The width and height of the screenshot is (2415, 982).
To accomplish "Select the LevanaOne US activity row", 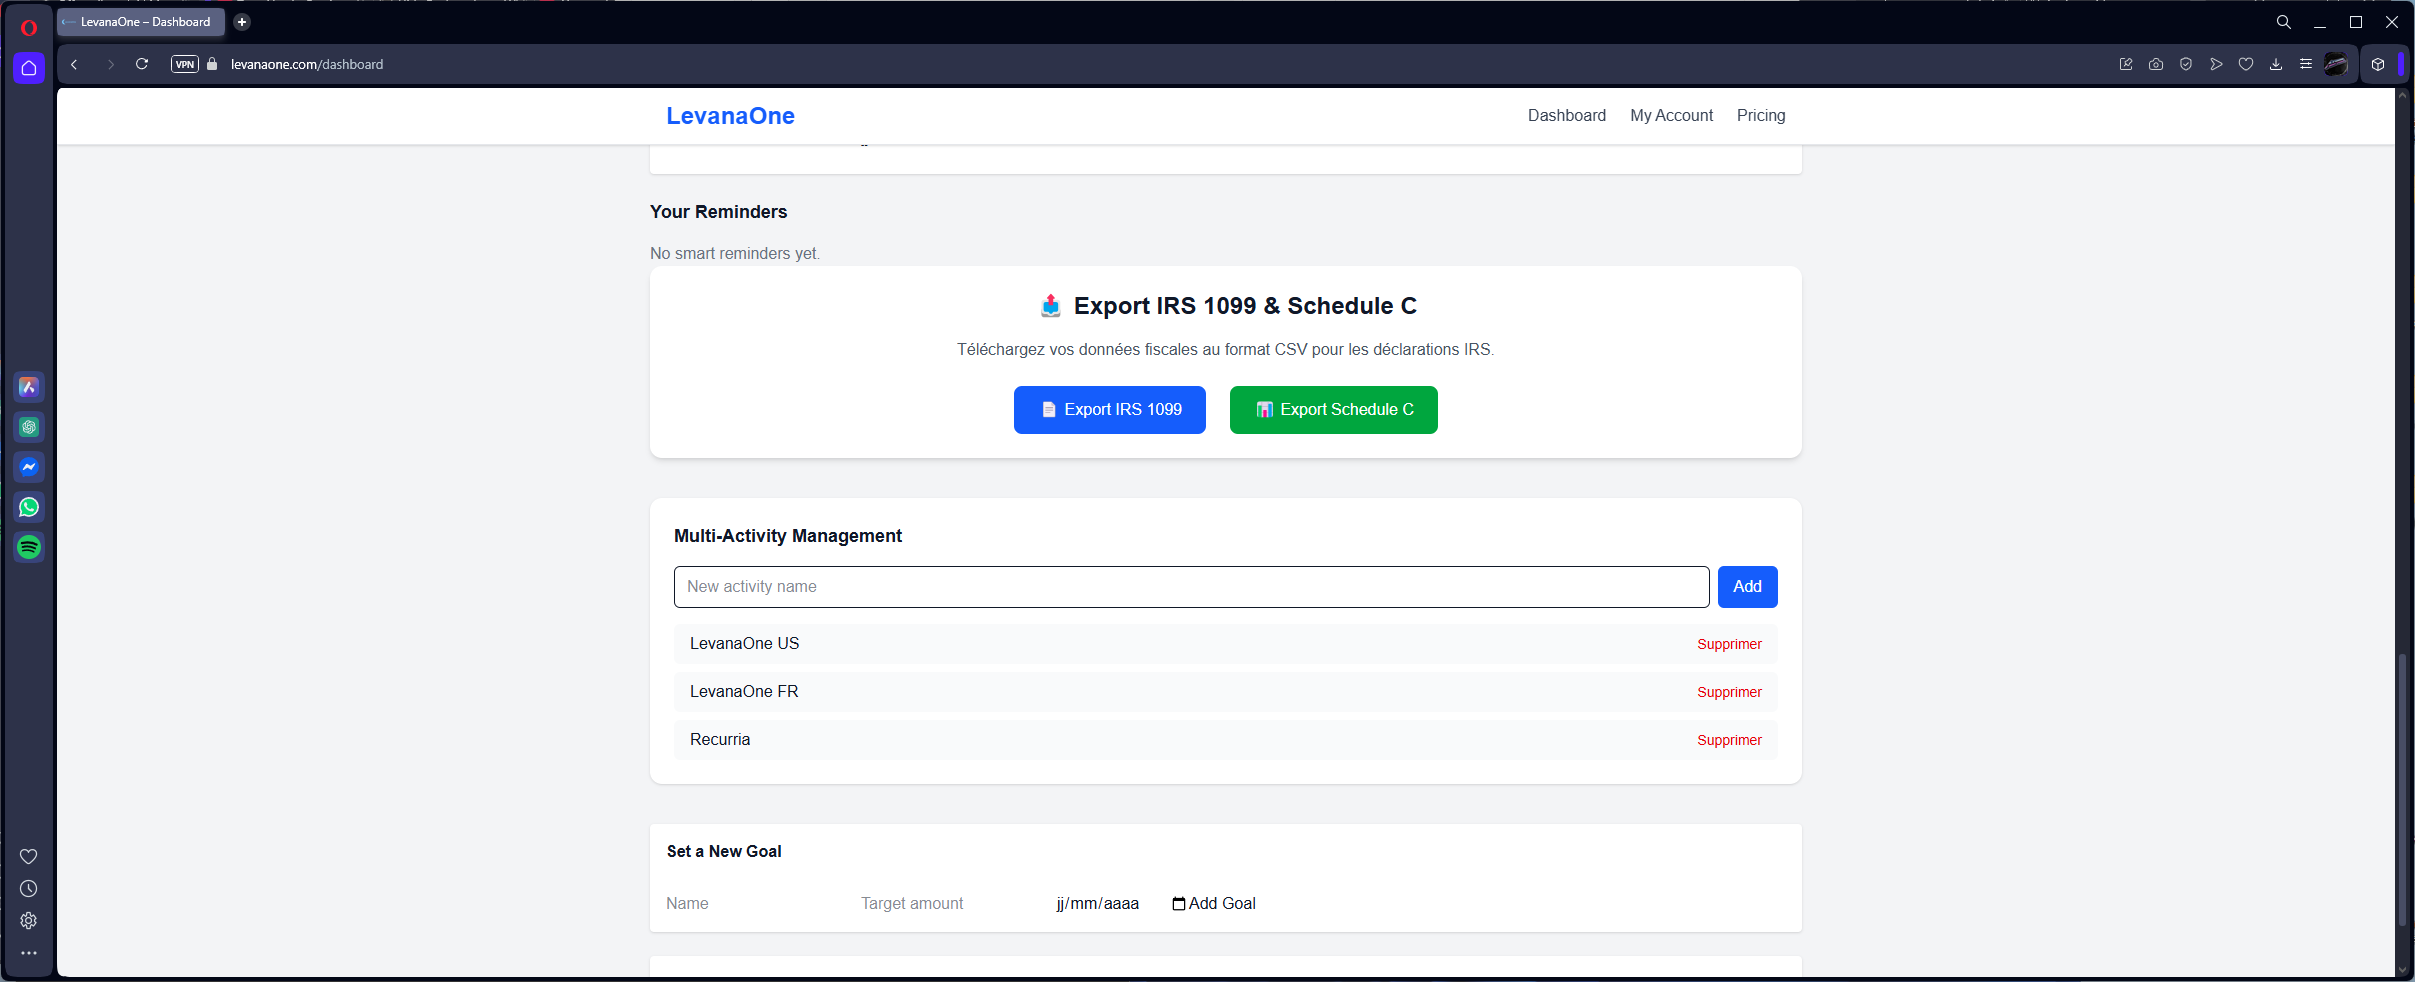I will [x=1226, y=644].
